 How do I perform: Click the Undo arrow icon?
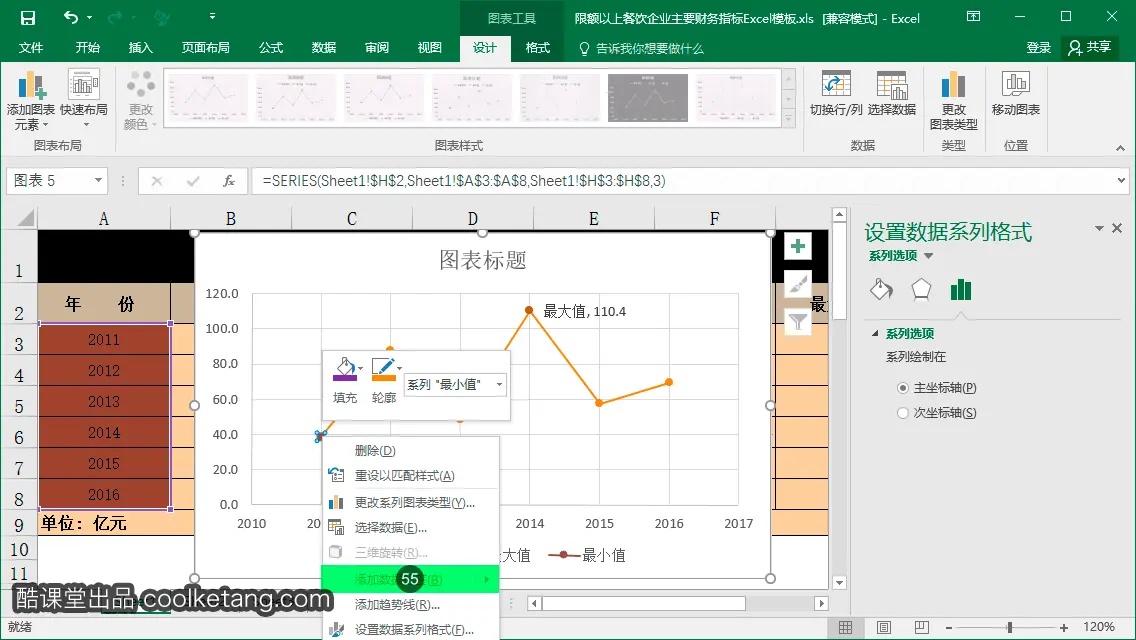coord(70,17)
